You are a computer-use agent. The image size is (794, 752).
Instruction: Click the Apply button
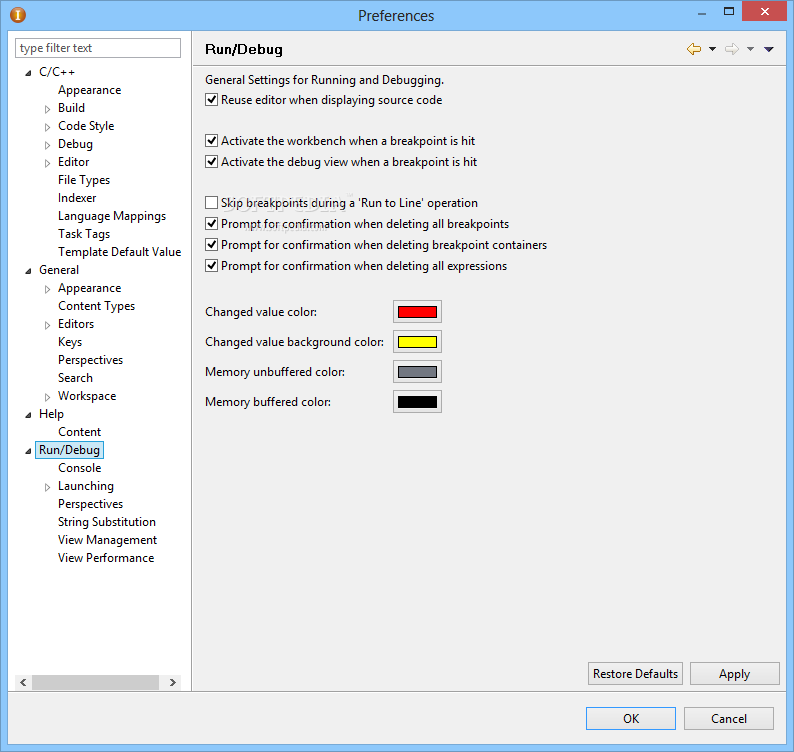point(734,674)
